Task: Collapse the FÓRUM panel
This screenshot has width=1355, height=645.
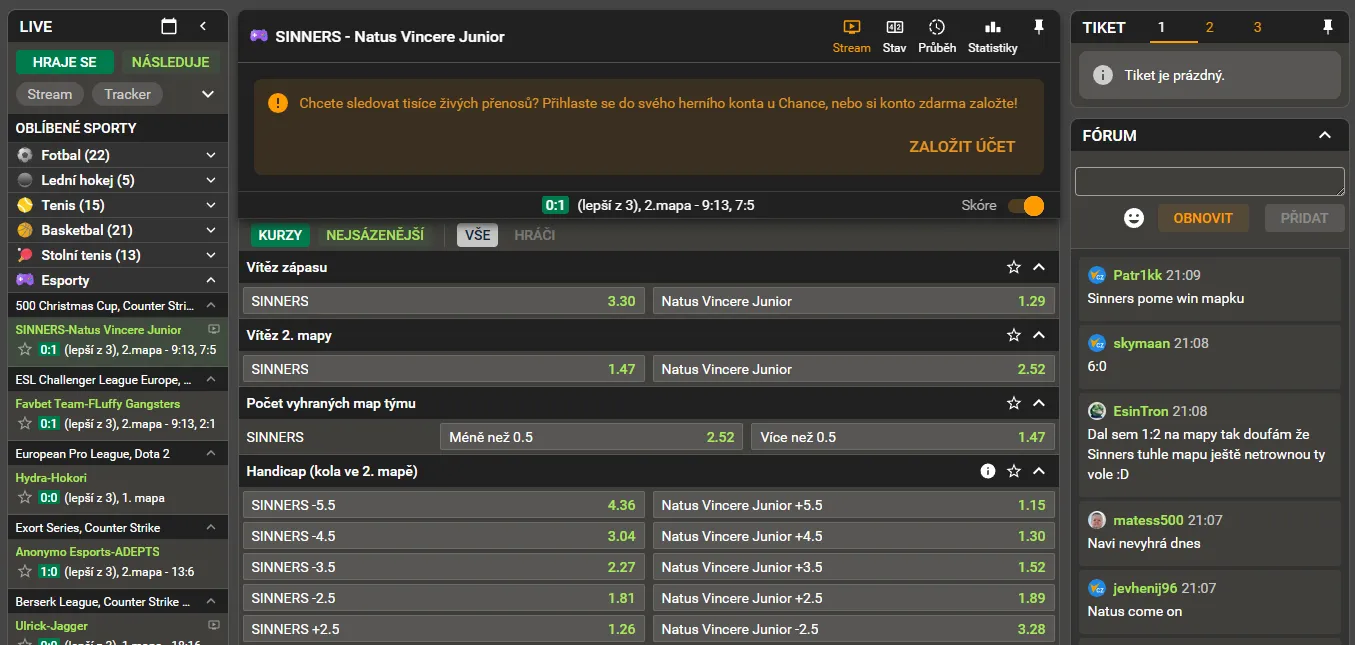Action: tap(1325, 135)
